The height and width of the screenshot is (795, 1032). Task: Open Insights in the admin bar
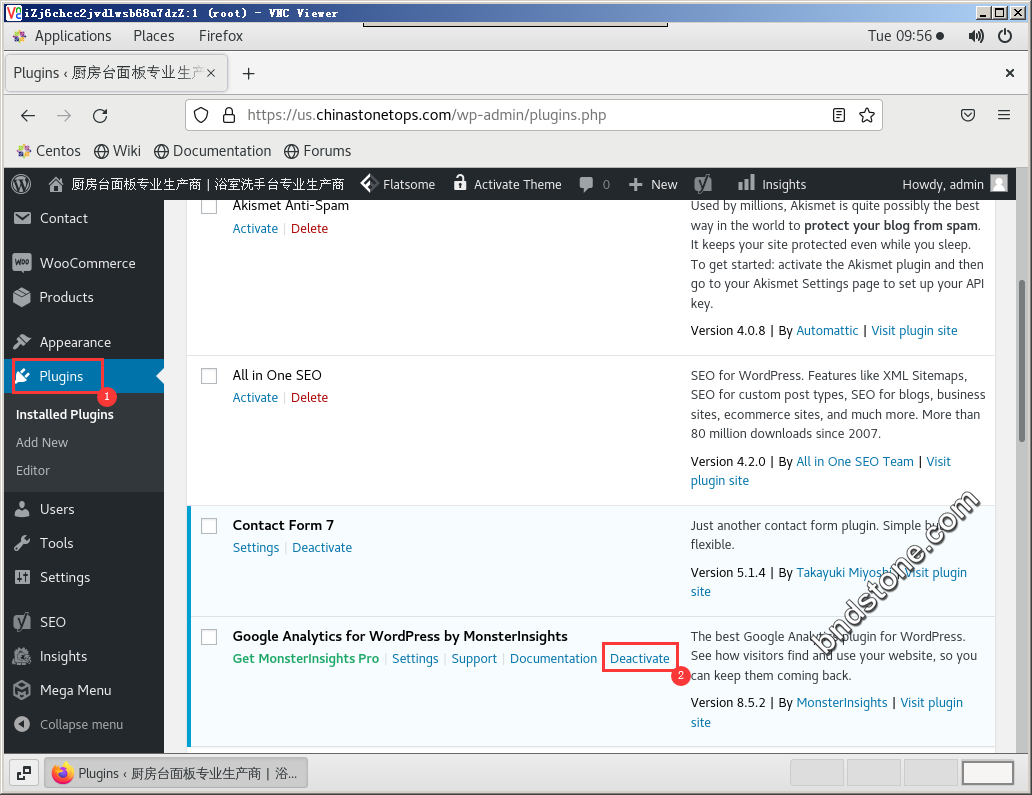[771, 184]
